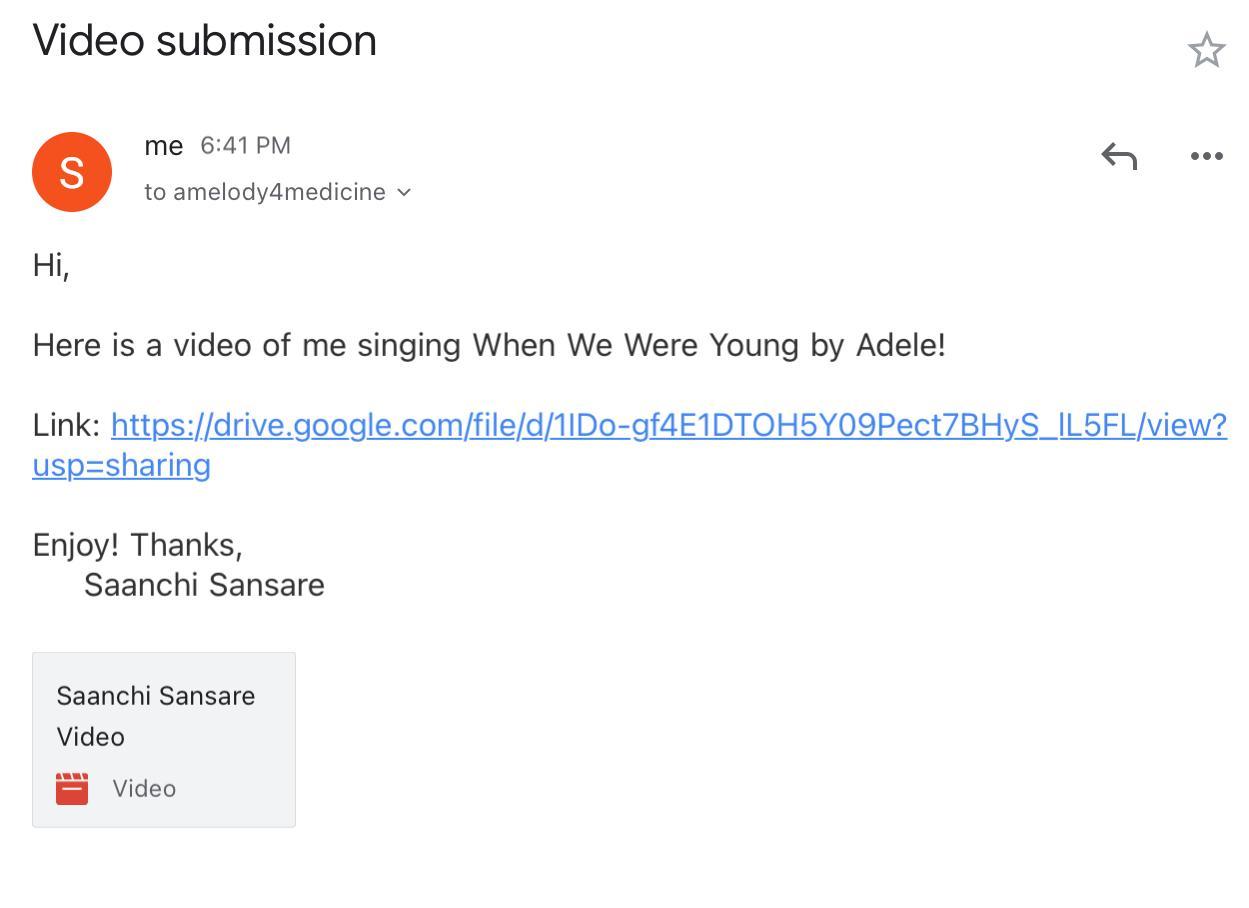Click the "Hi," greeting line

click(51, 266)
